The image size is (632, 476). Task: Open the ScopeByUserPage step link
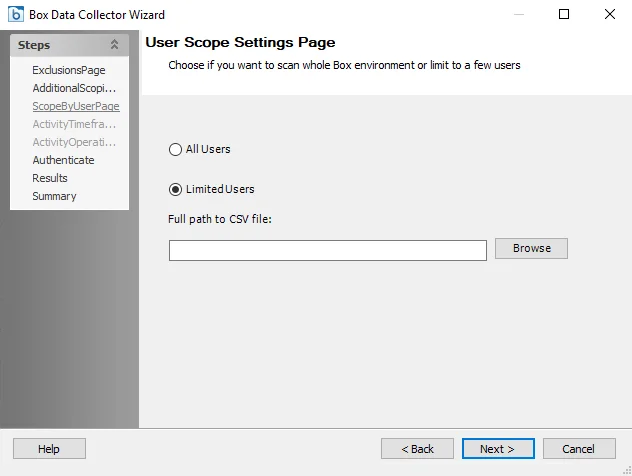click(76, 106)
